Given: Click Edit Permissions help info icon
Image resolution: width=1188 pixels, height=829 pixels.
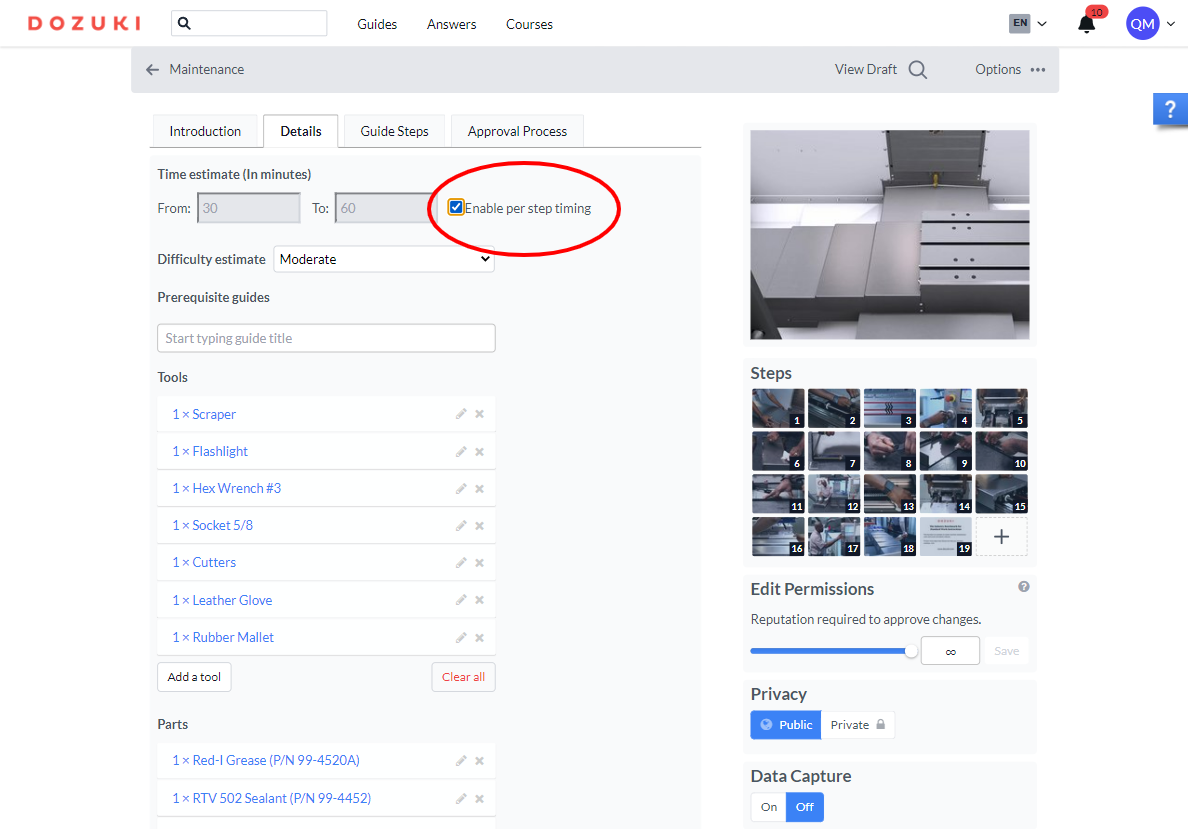Looking at the screenshot, I should coord(1023,587).
